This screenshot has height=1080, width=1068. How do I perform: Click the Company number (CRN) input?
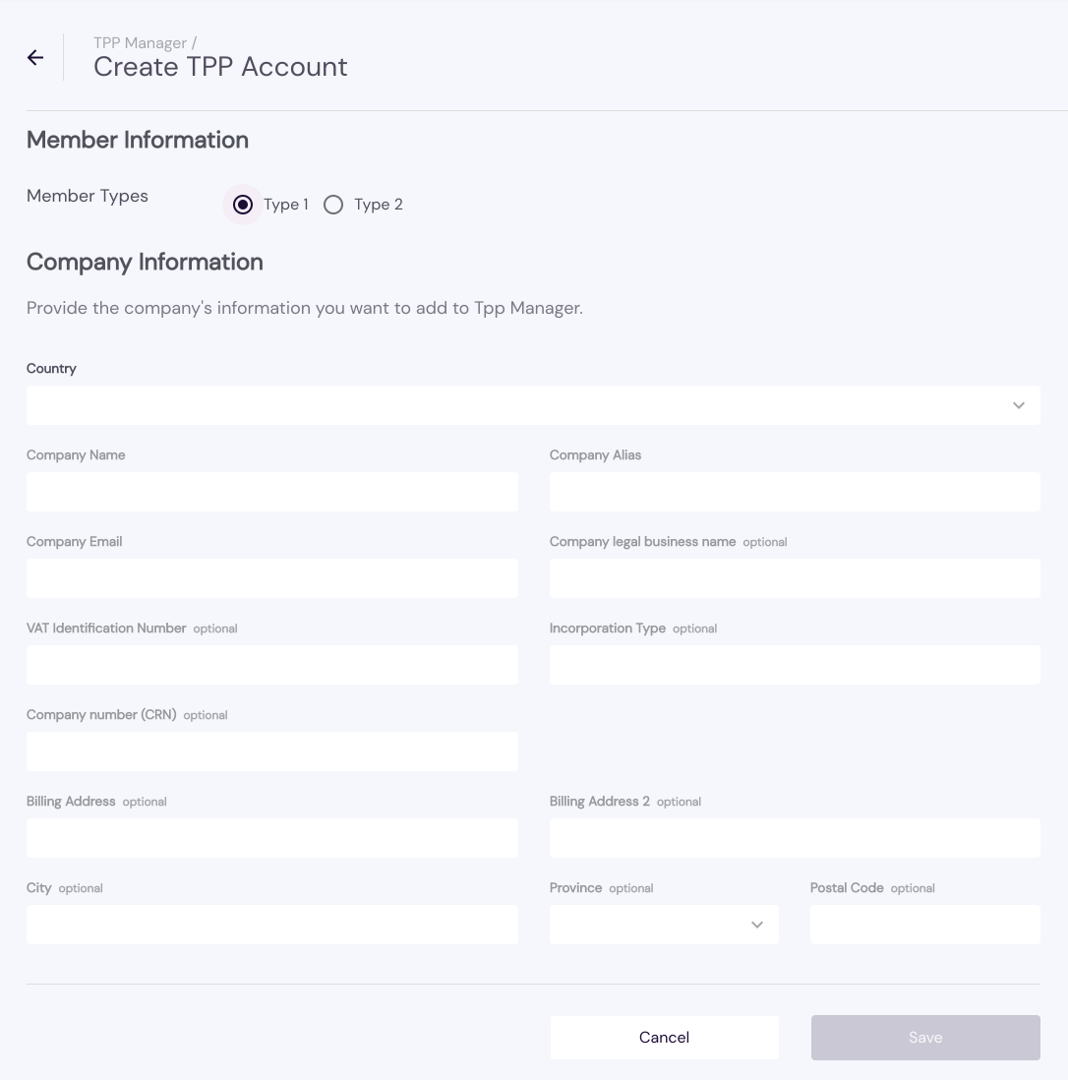tap(272, 751)
